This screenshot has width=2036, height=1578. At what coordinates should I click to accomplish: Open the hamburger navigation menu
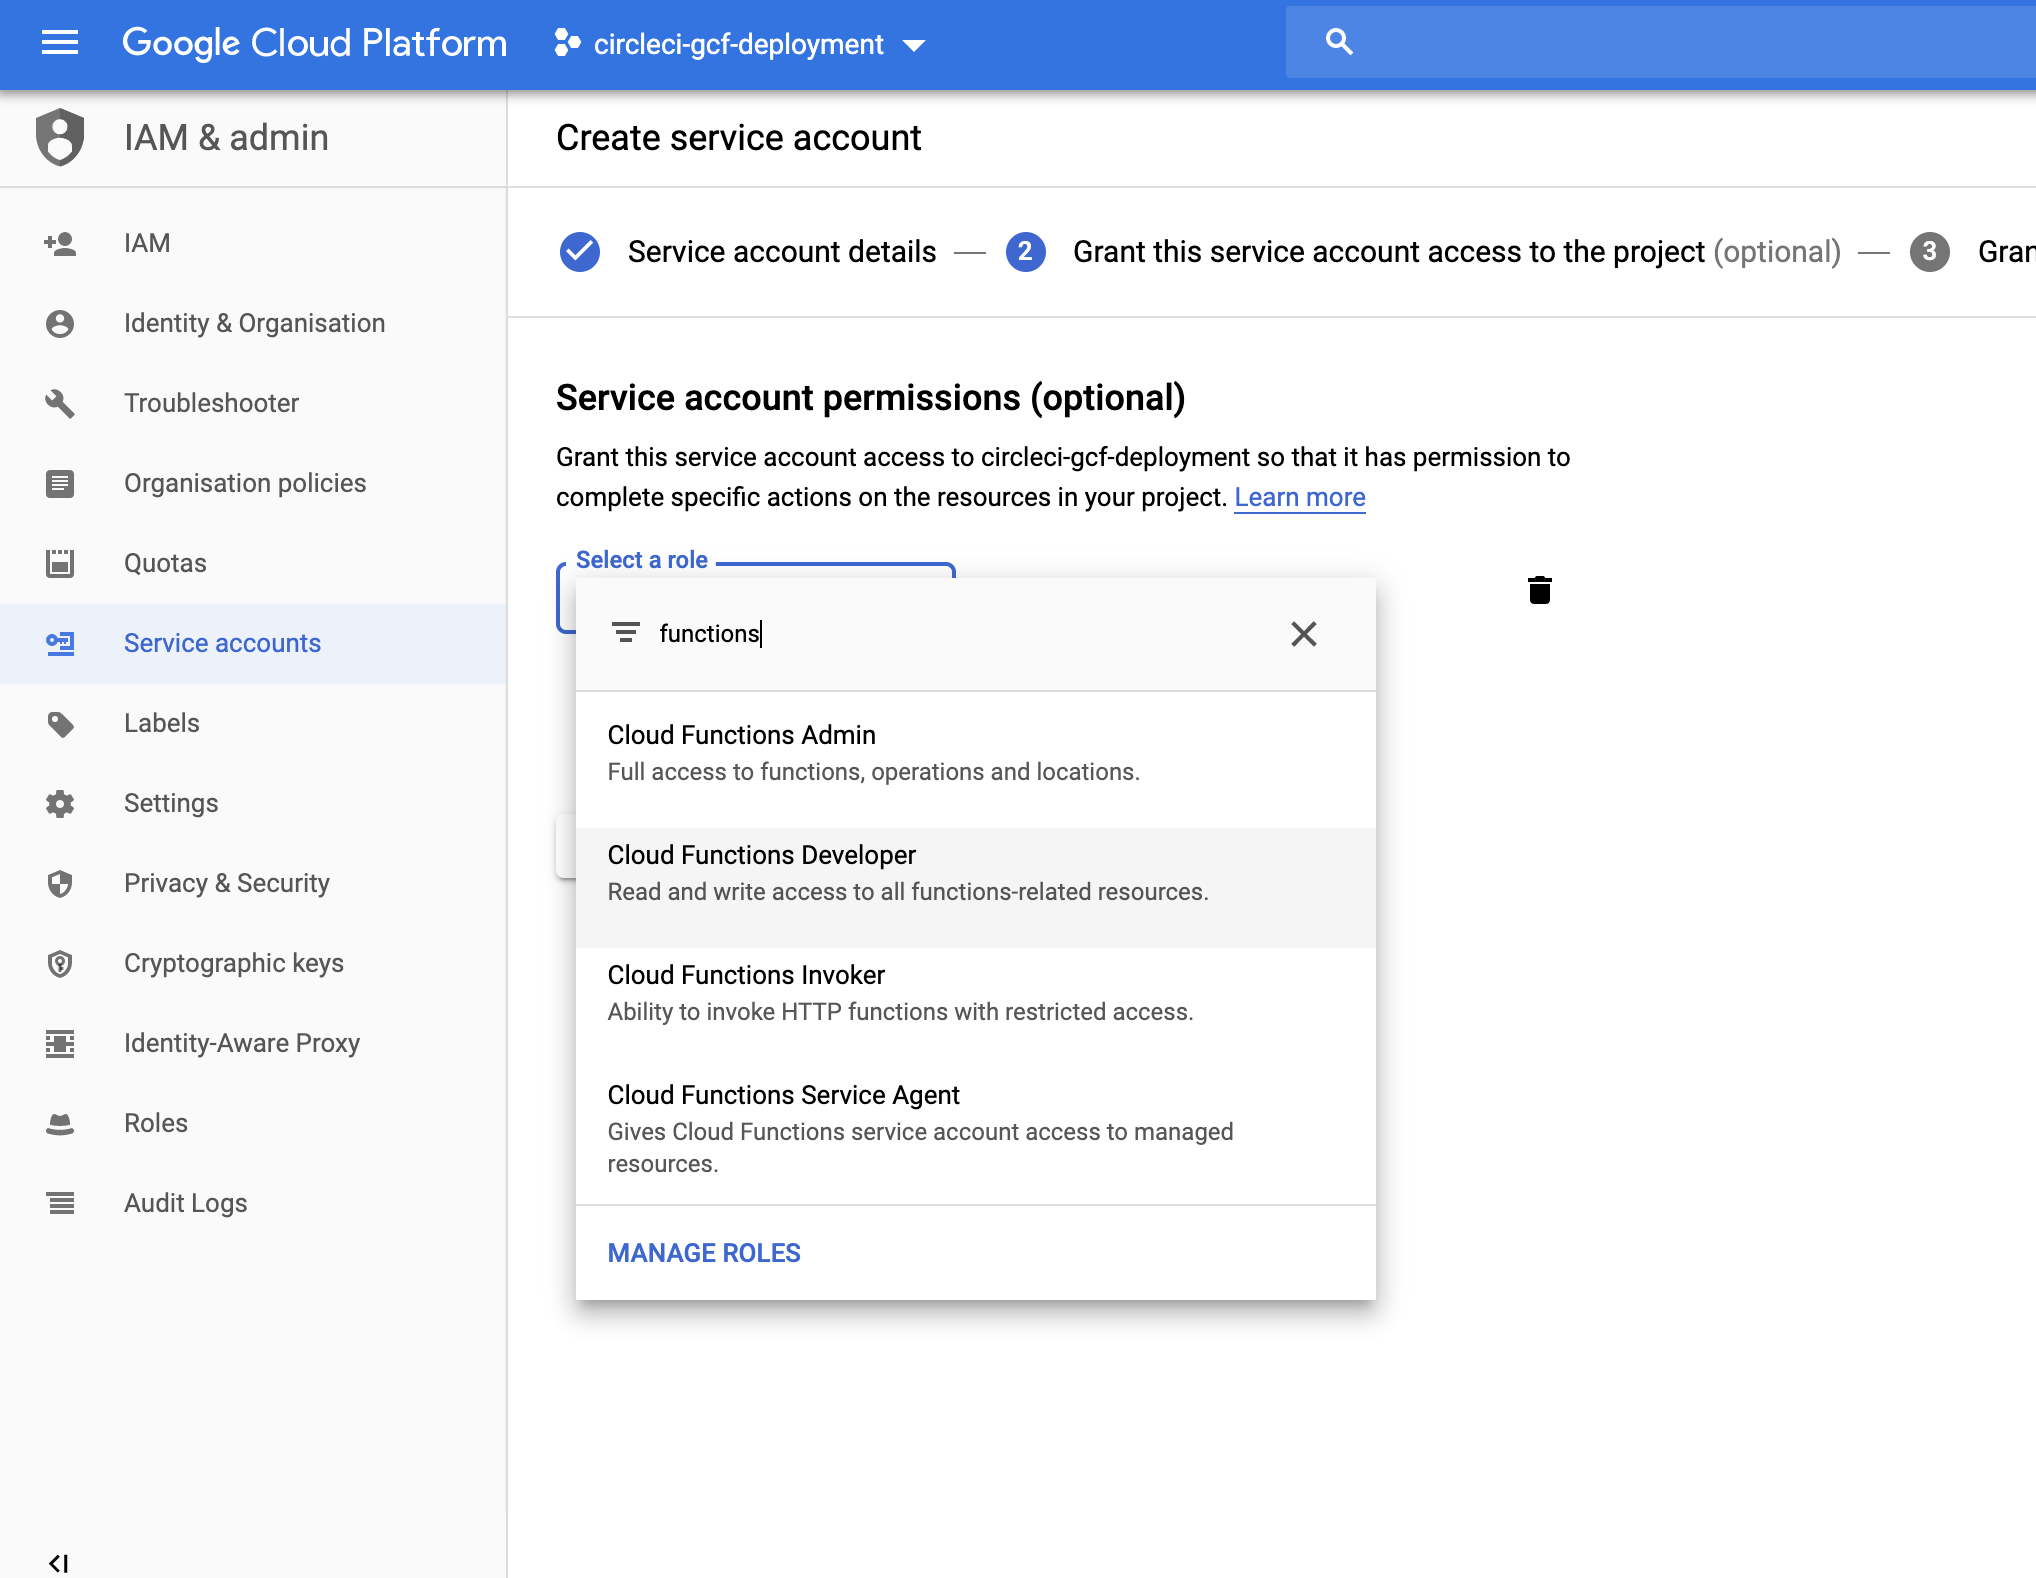[60, 43]
